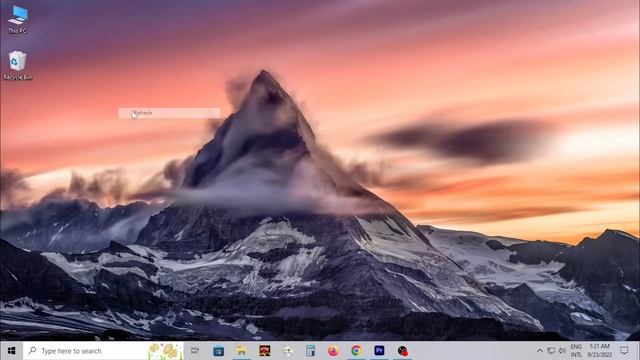Switch to Adobe Premiere Pro on the taskbar

click(x=379, y=351)
